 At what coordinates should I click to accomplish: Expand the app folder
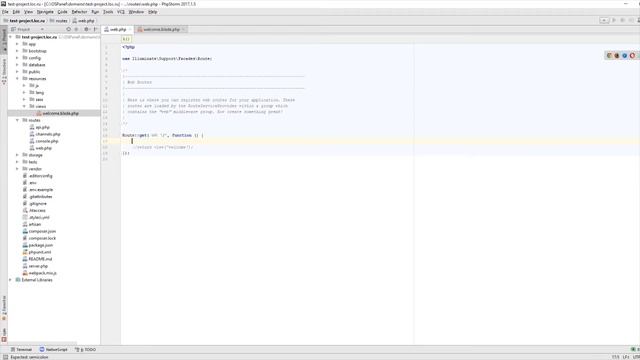[x=17, y=44]
